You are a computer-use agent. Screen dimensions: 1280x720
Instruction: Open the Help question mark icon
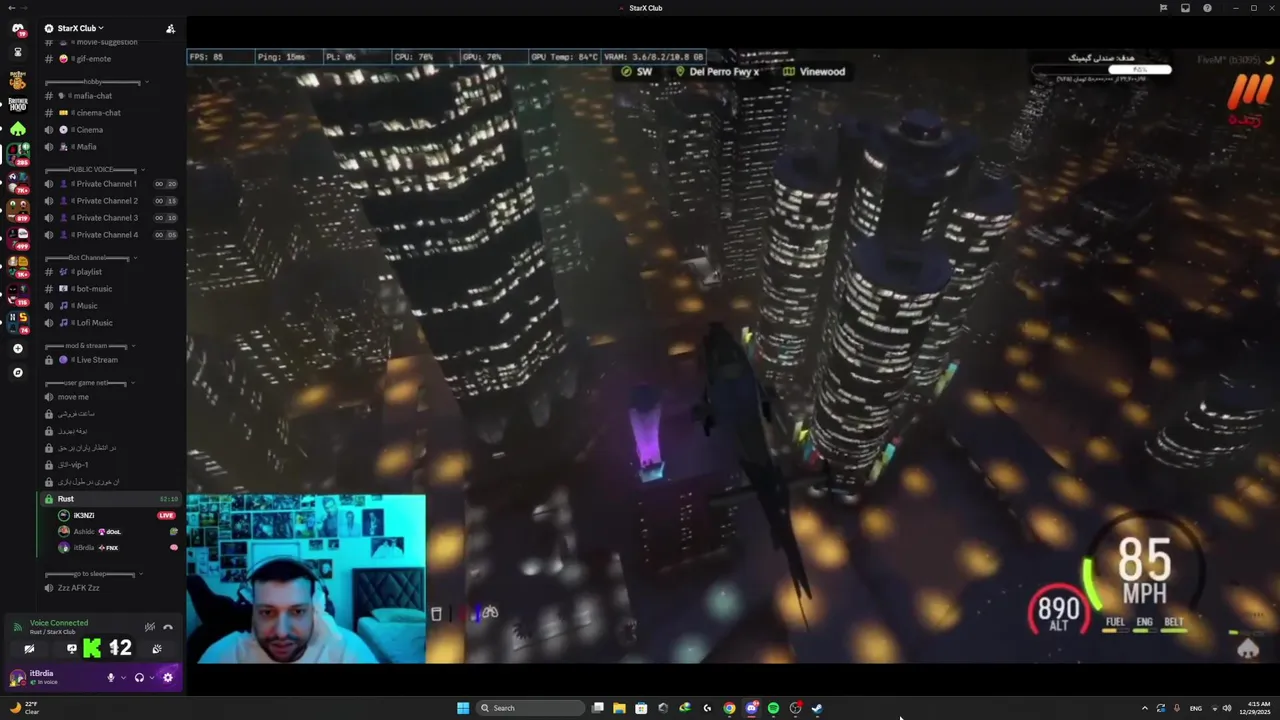pos(1207,8)
